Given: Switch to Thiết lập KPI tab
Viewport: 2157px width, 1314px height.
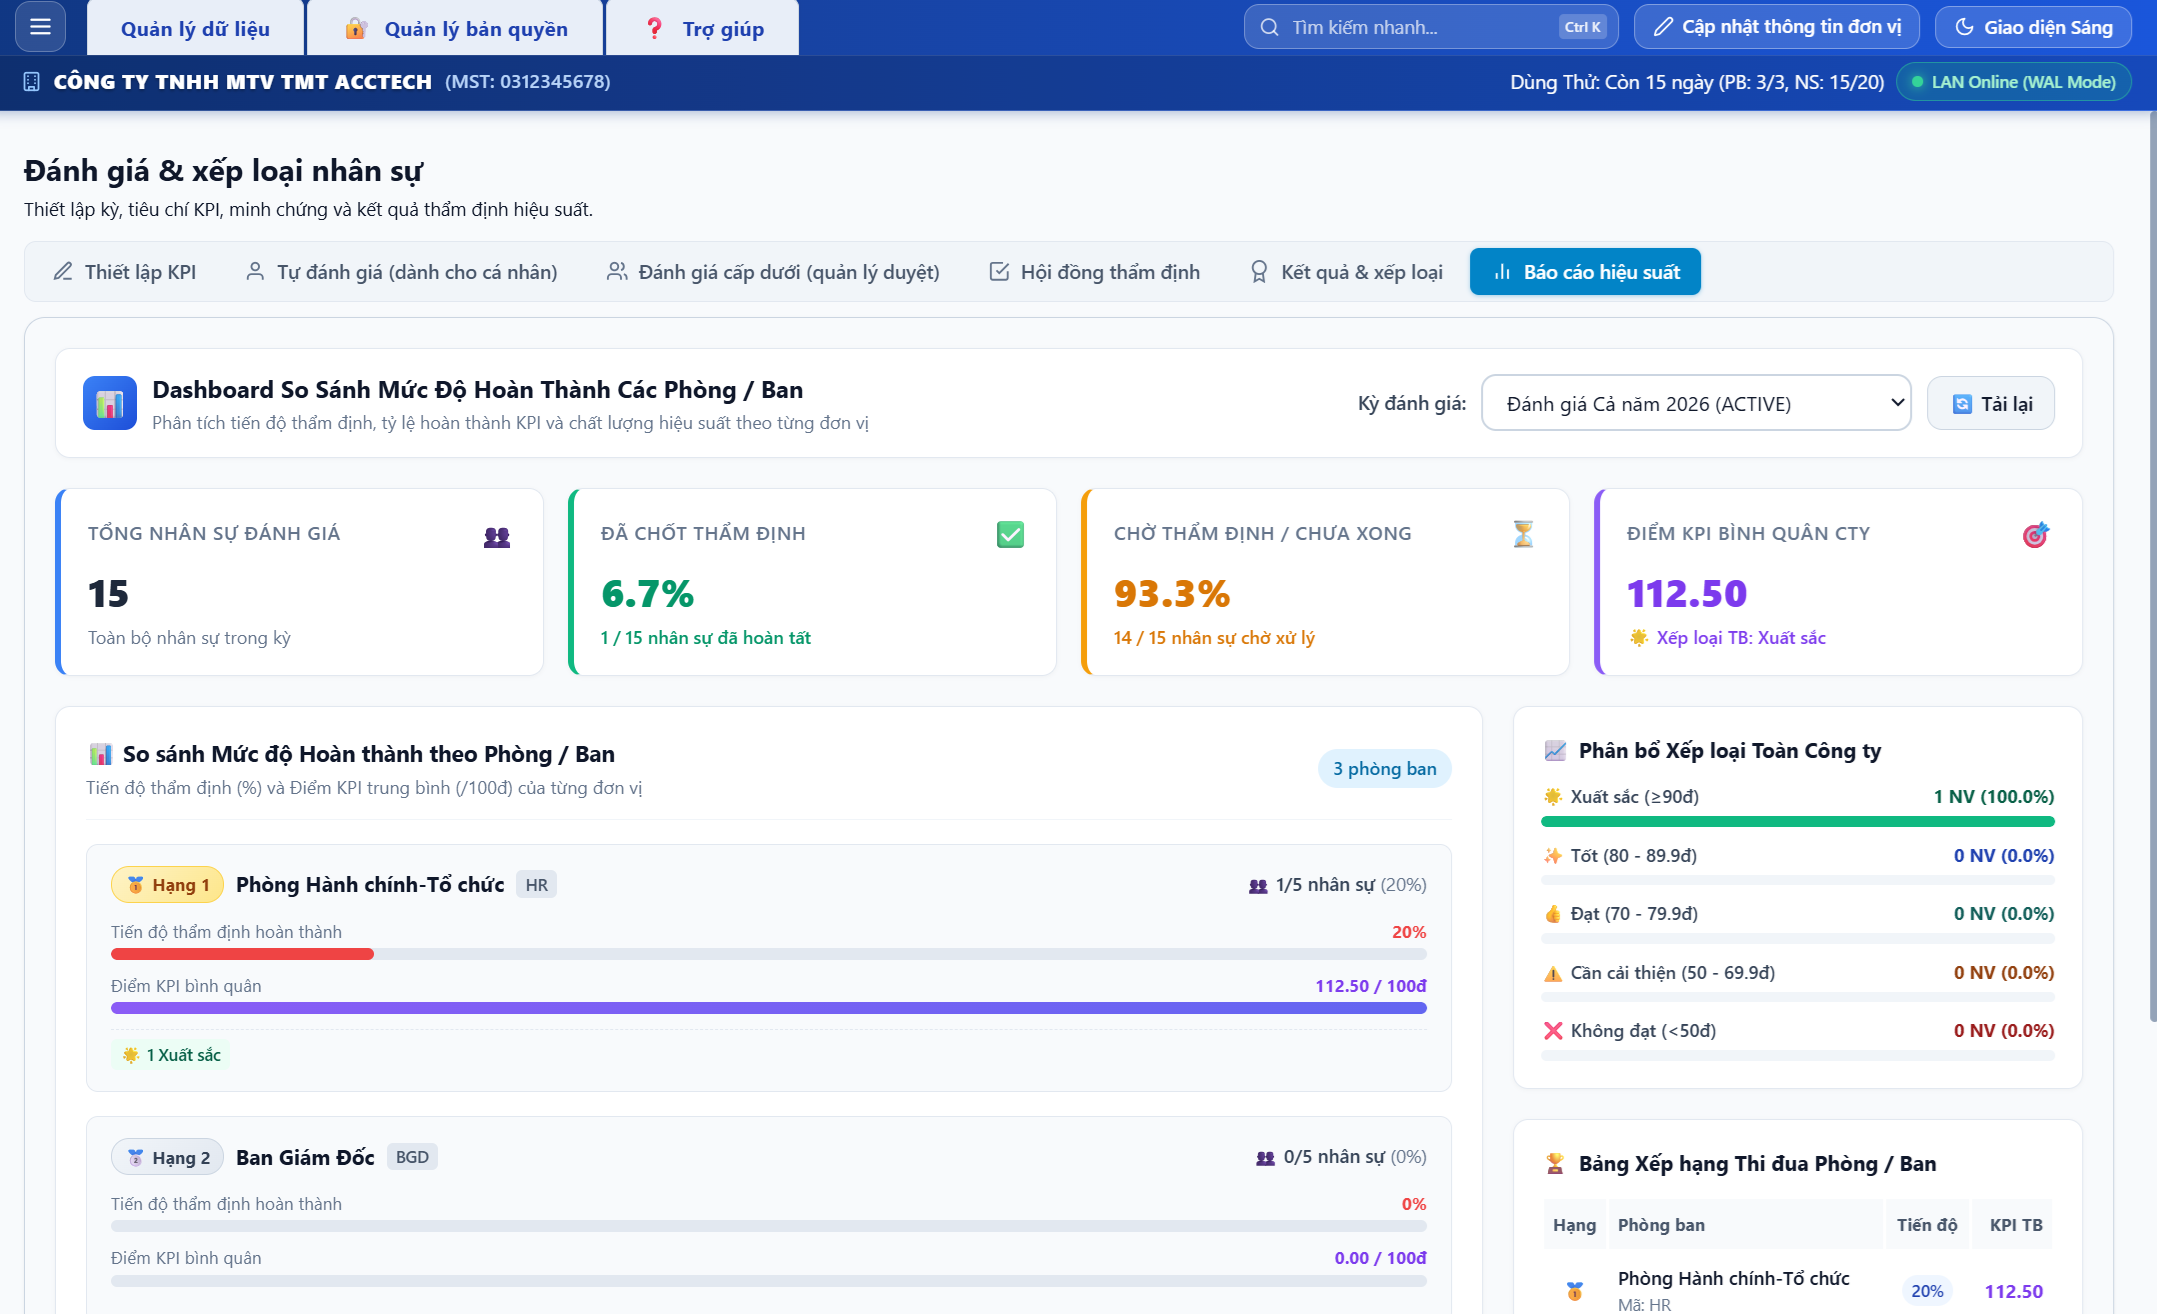Looking at the screenshot, I should (x=125, y=272).
